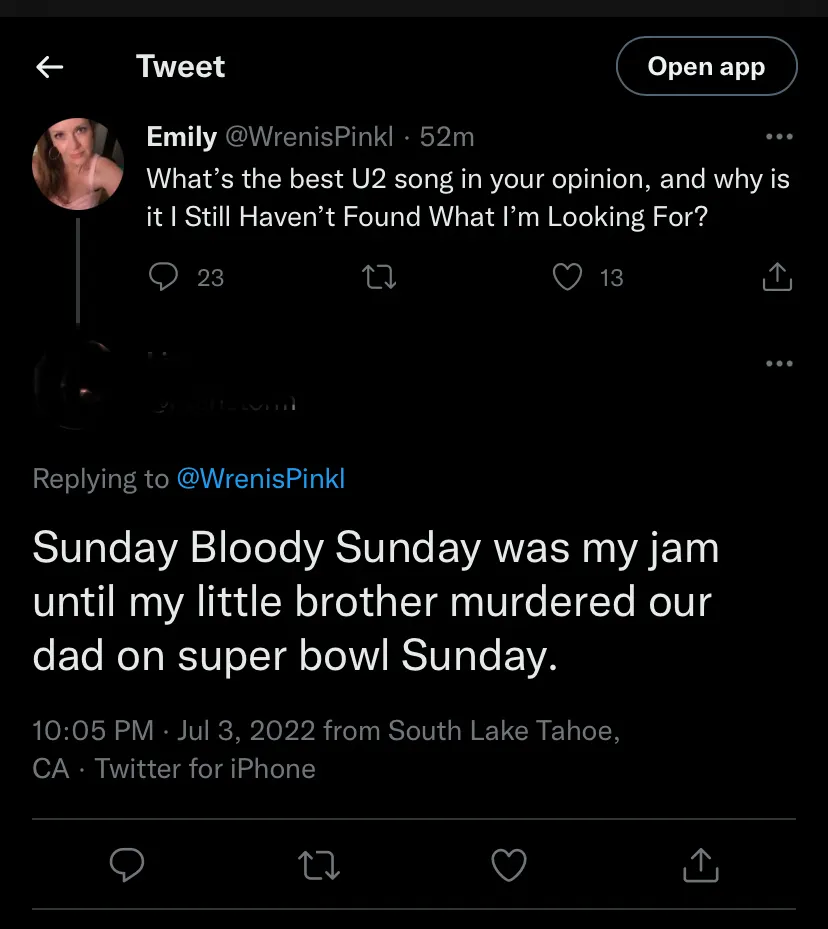Open more options on the reply tweet
Viewport: 828px width, 929px height.
tap(778, 363)
